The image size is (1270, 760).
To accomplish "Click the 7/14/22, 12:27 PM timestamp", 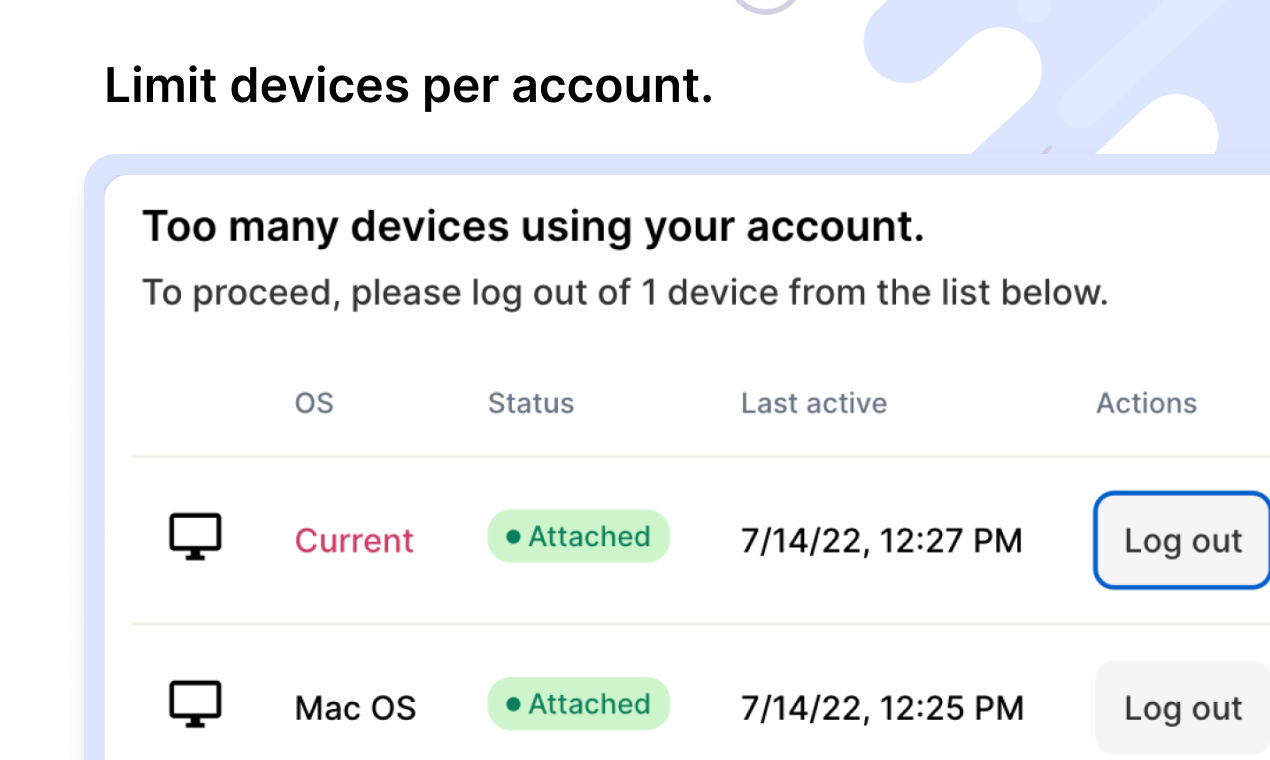I will pyautogui.click(x=881, y=541).
